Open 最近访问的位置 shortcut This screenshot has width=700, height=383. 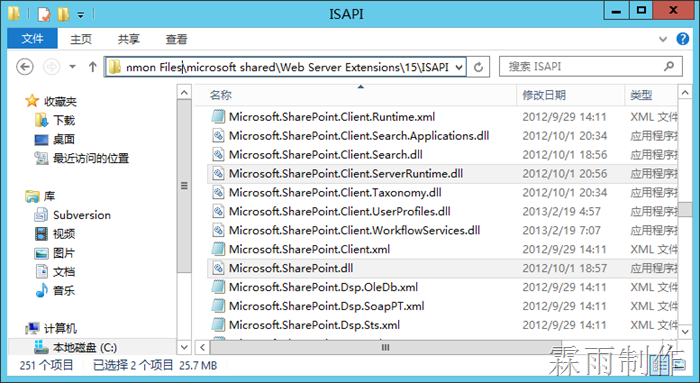tap(91, 158)
